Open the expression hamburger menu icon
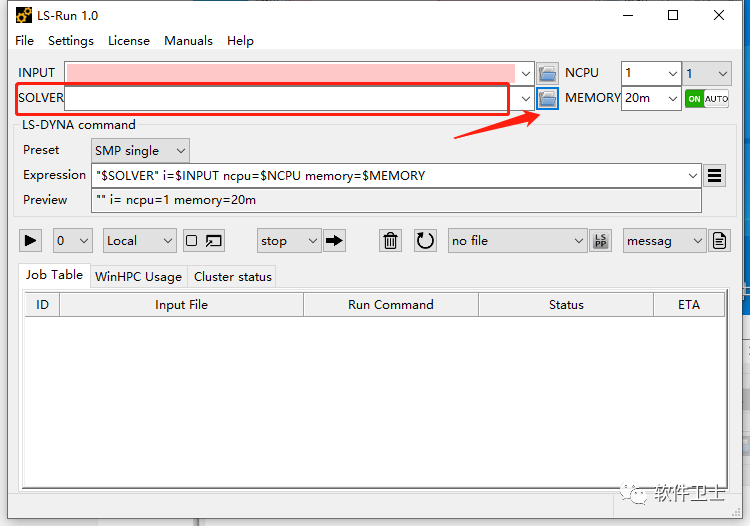This screenshot has width=750, height=526. (715, 176)
